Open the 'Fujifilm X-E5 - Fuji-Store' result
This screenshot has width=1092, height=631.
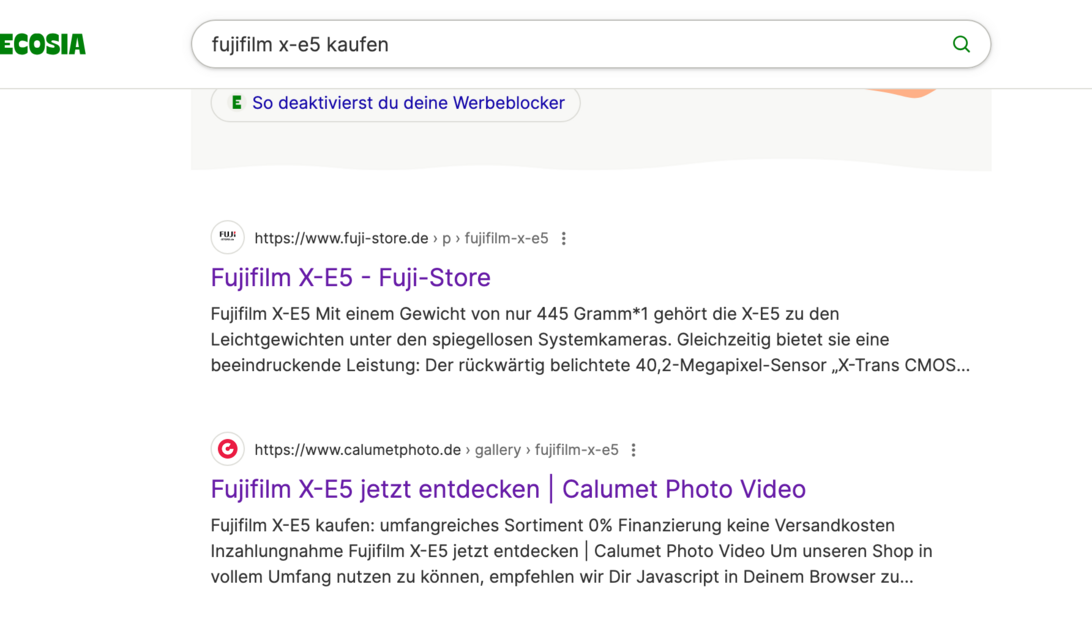click(x=350, y=277)
